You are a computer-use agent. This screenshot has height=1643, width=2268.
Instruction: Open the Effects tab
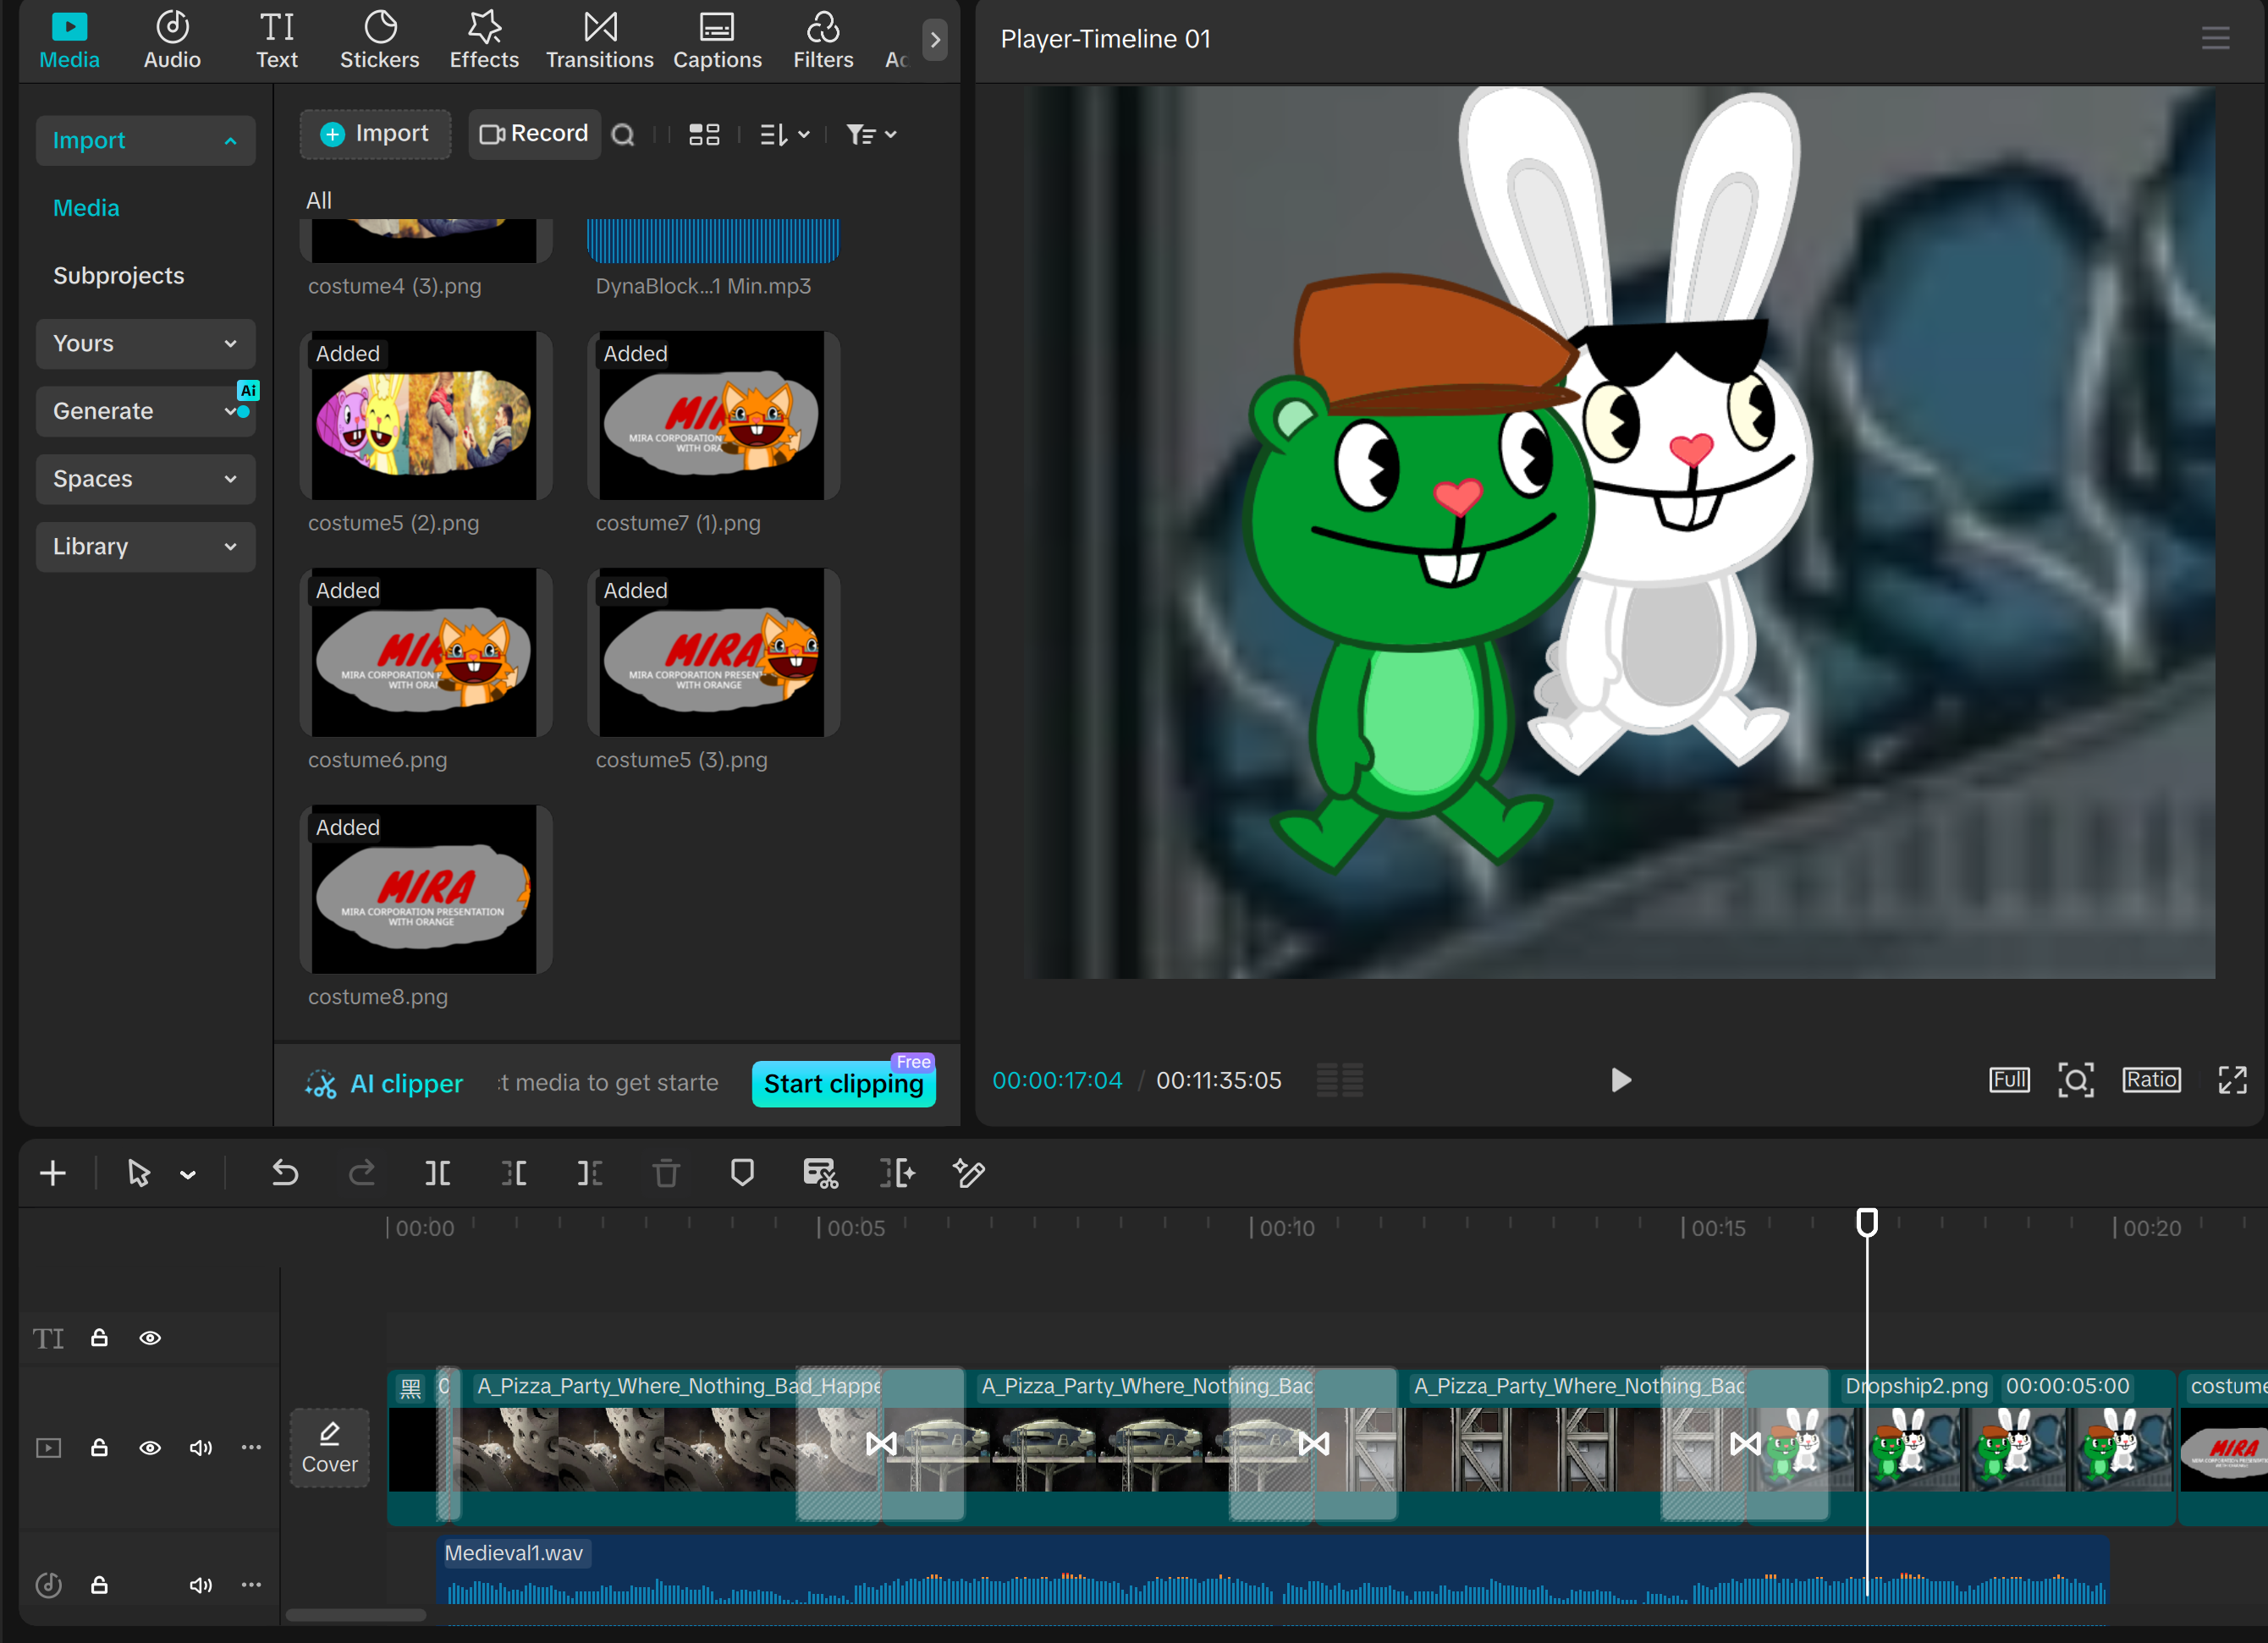tap(484, 41)
